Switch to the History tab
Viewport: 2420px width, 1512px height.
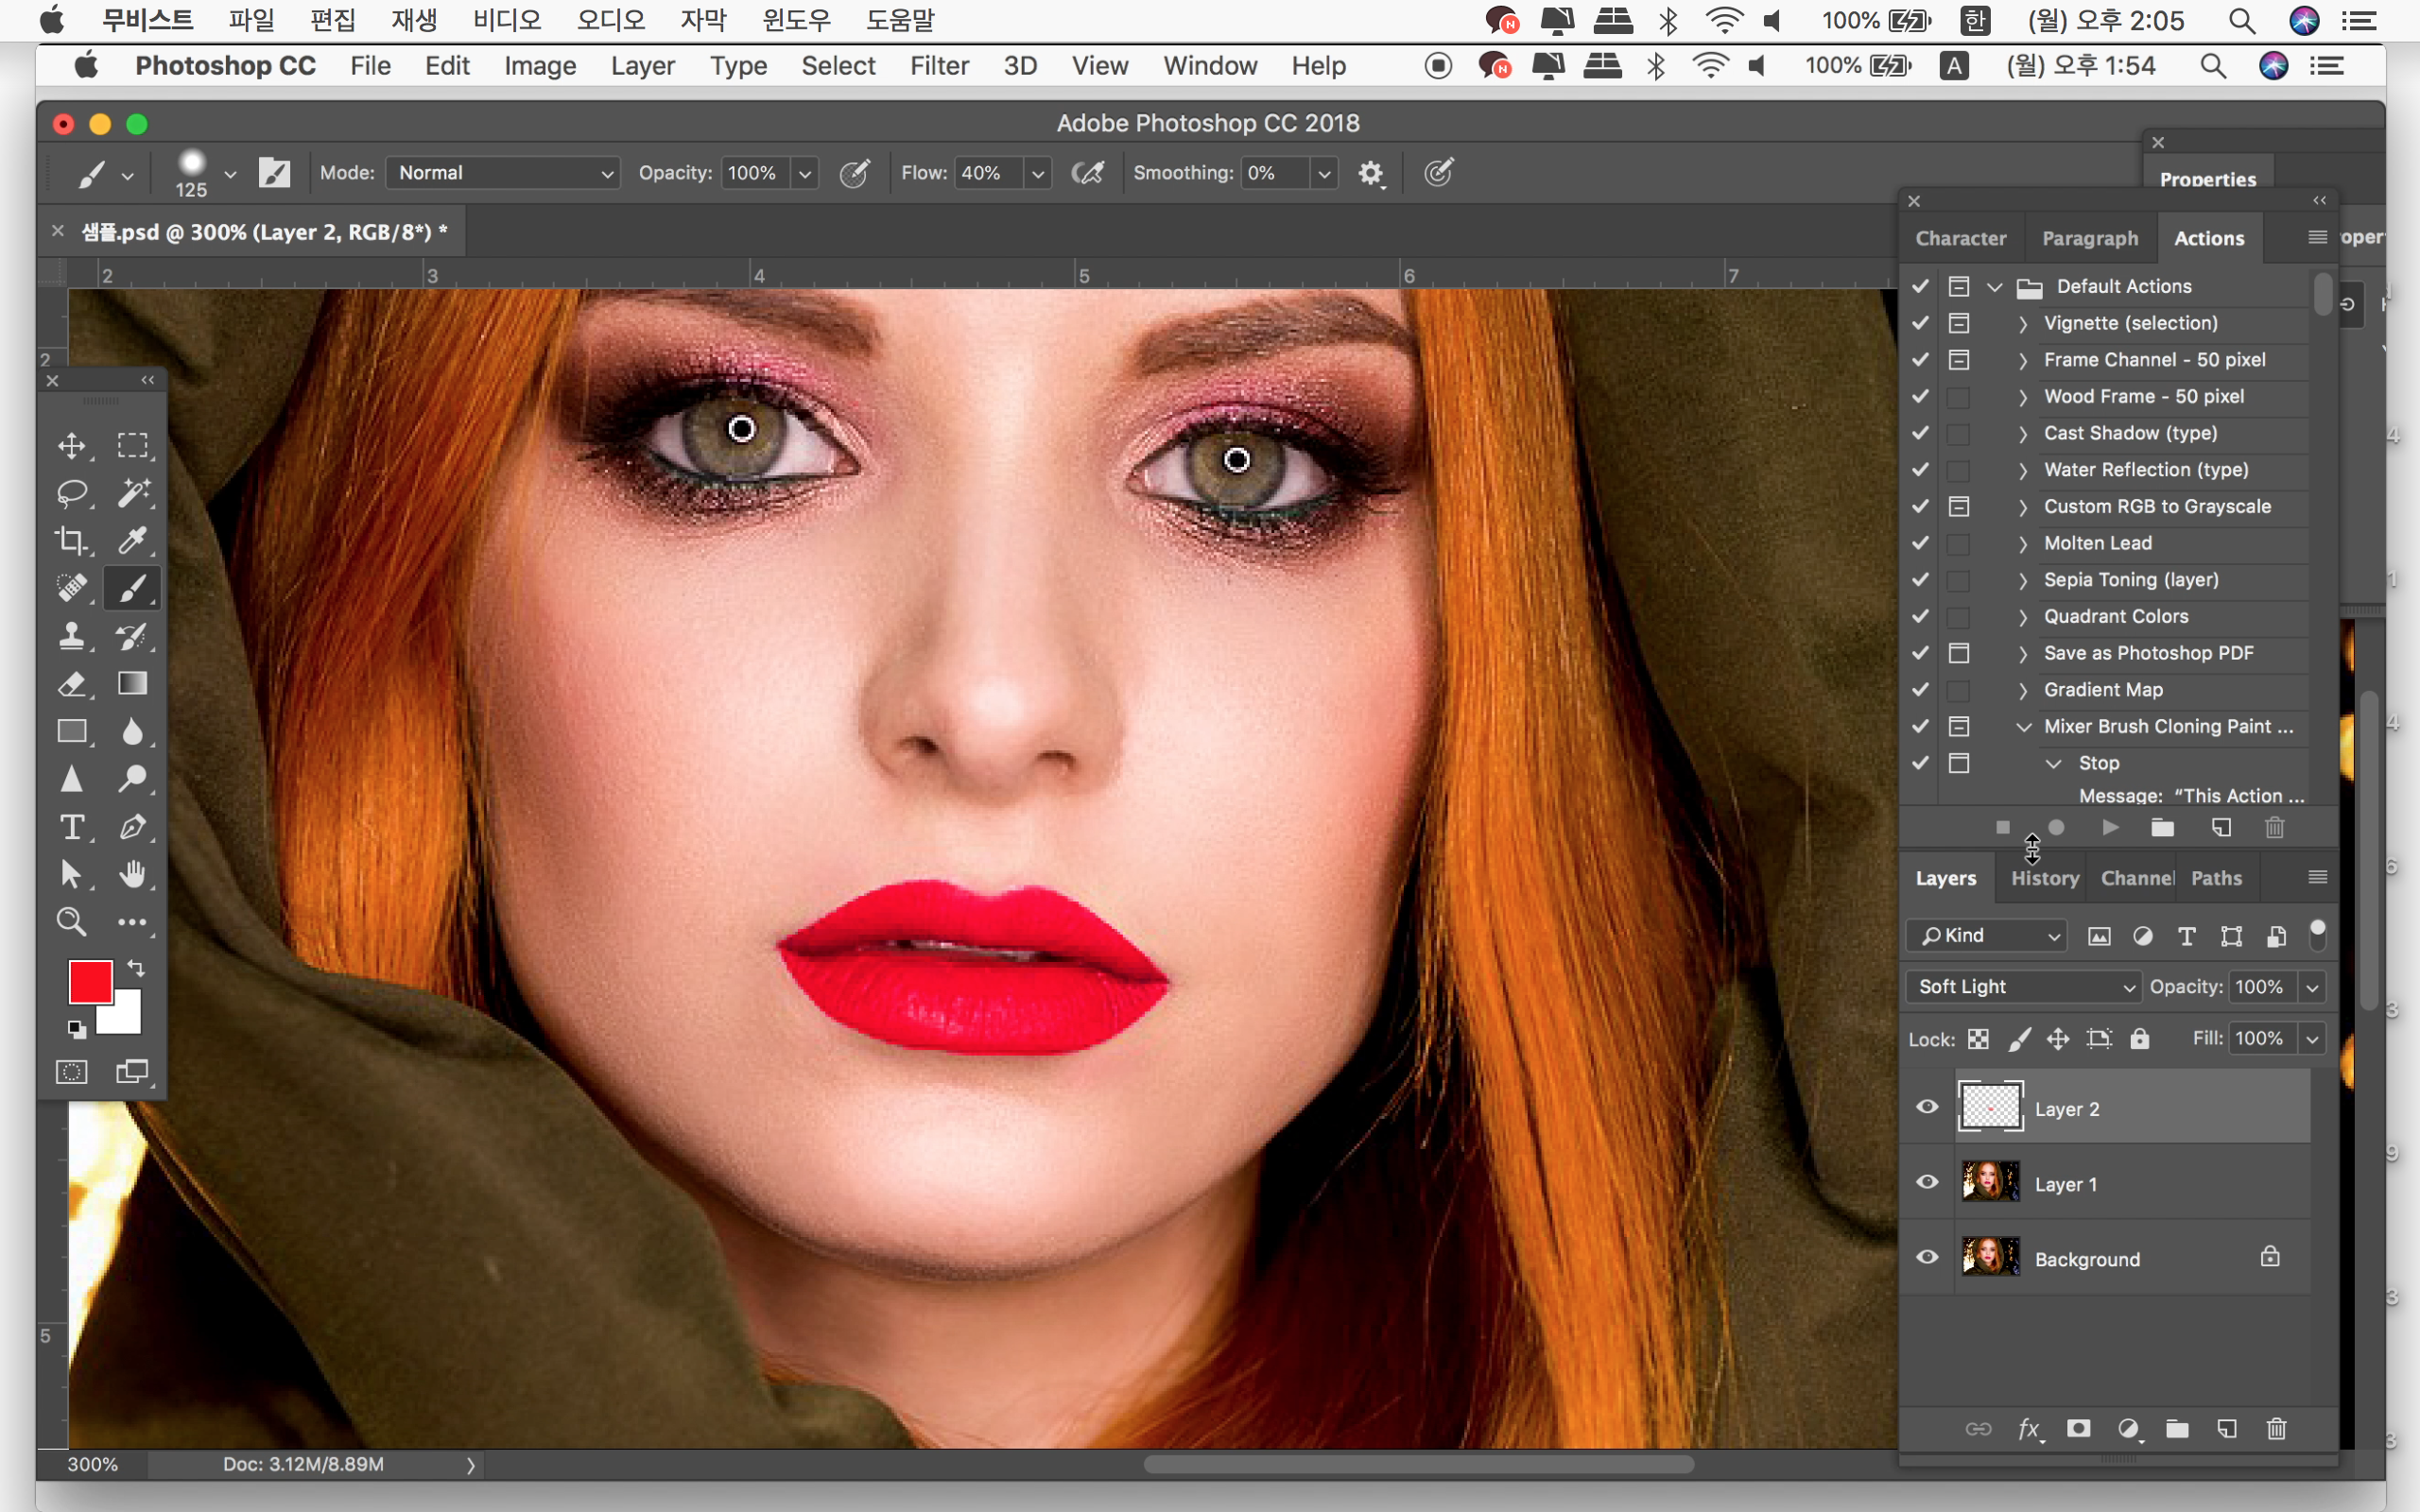pyautogui.click(x=2044, y=878)
